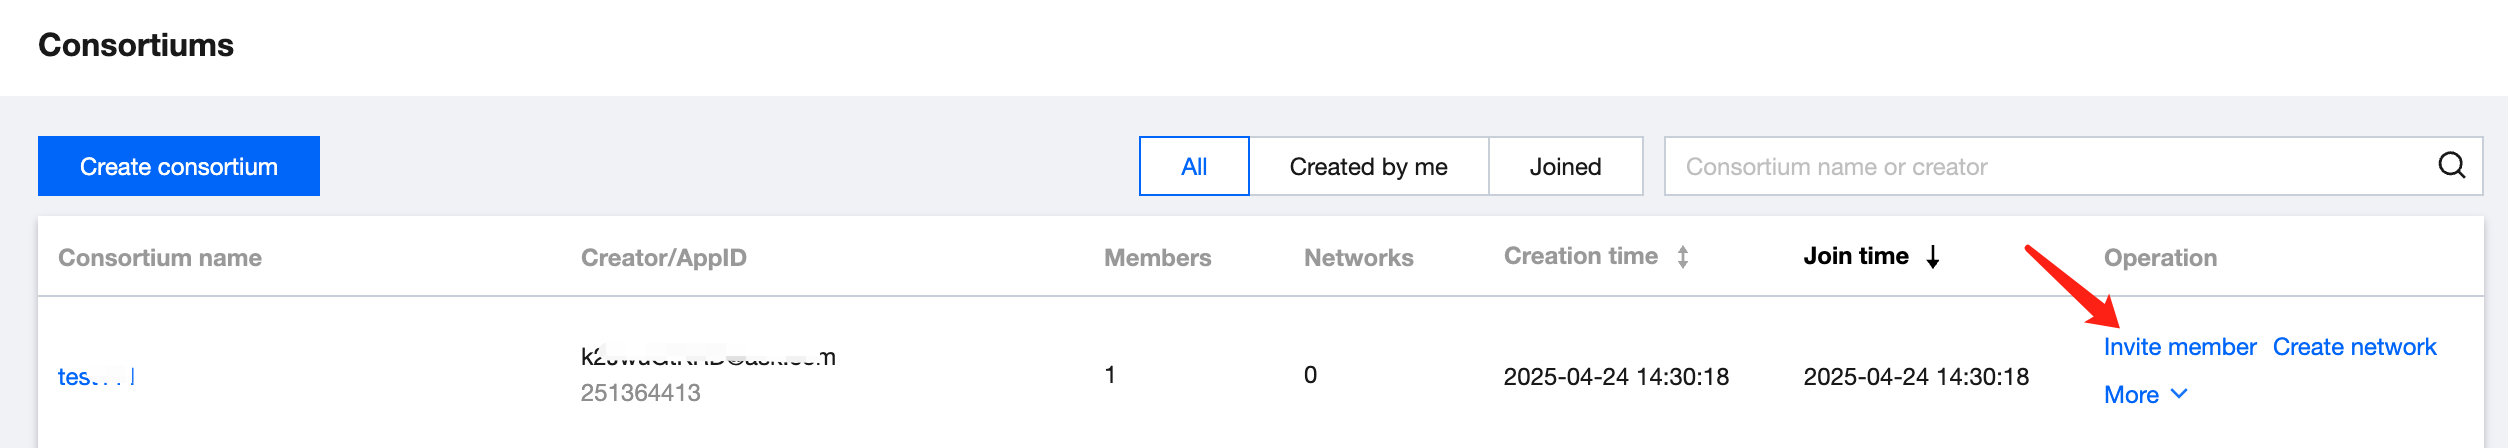Click the Networks column header
The width and height of the screenshot is (2508, 448).
click(x=1358, y=258)
